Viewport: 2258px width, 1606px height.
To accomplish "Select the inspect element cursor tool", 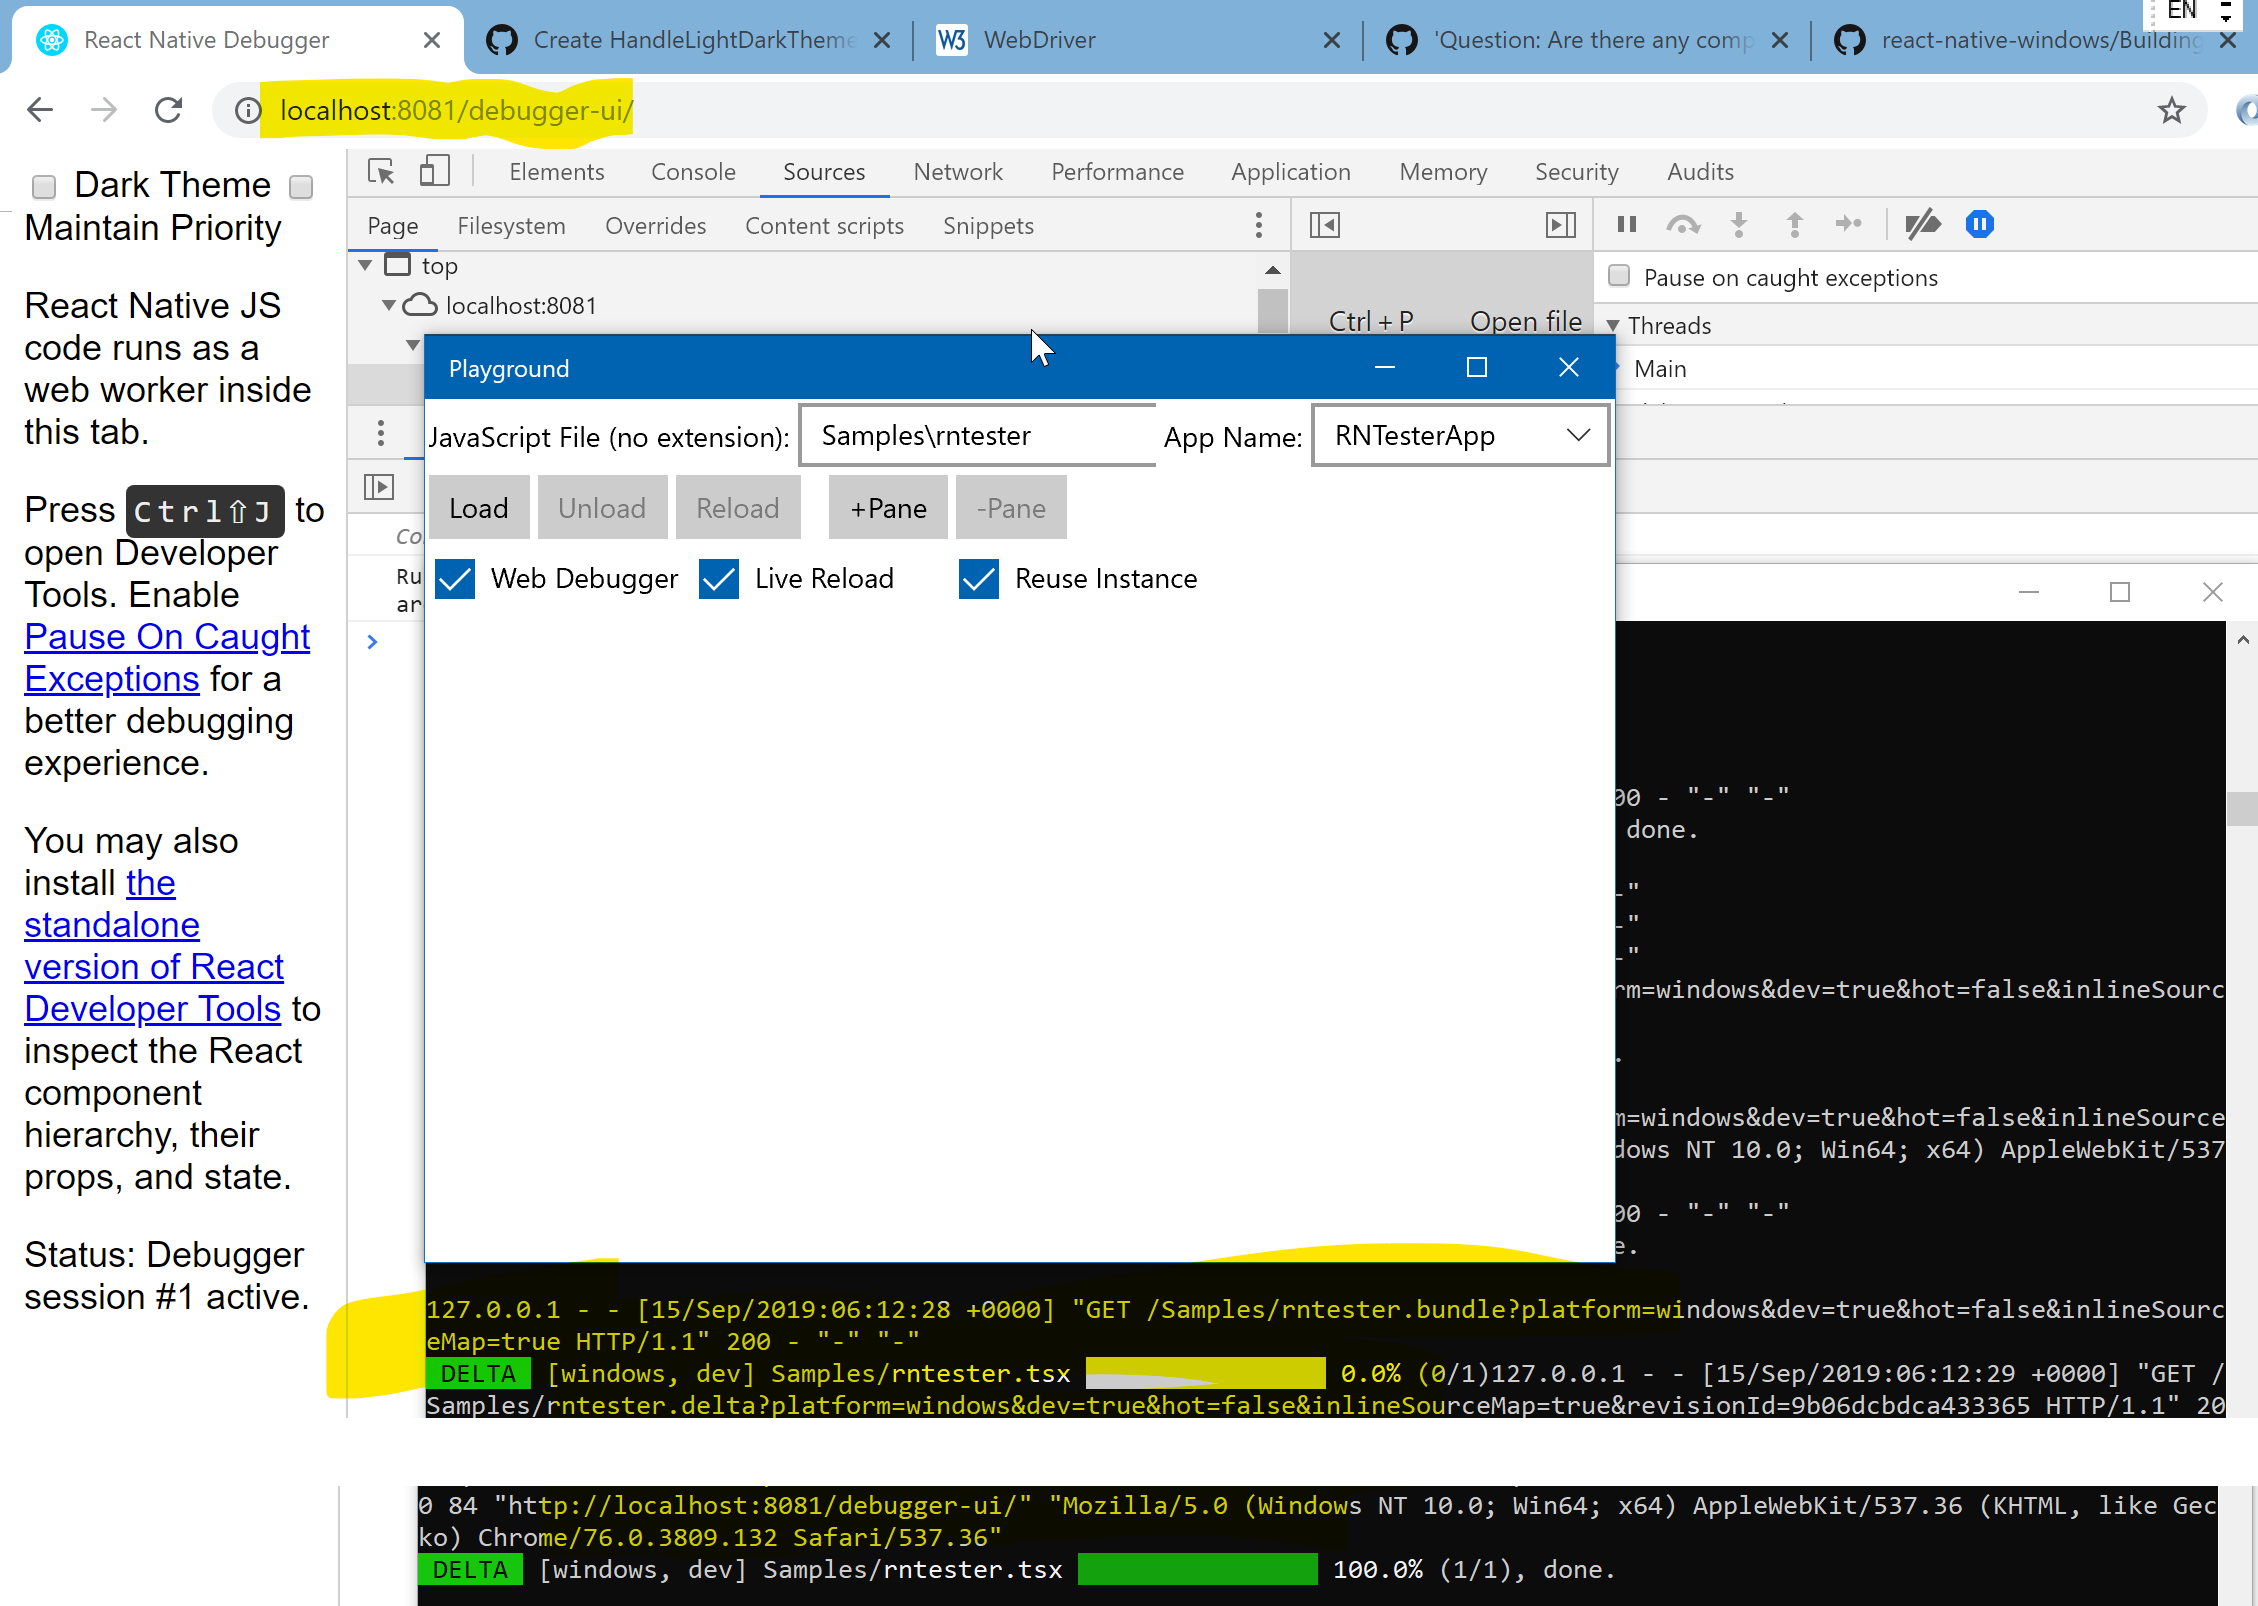I will 380,171.
